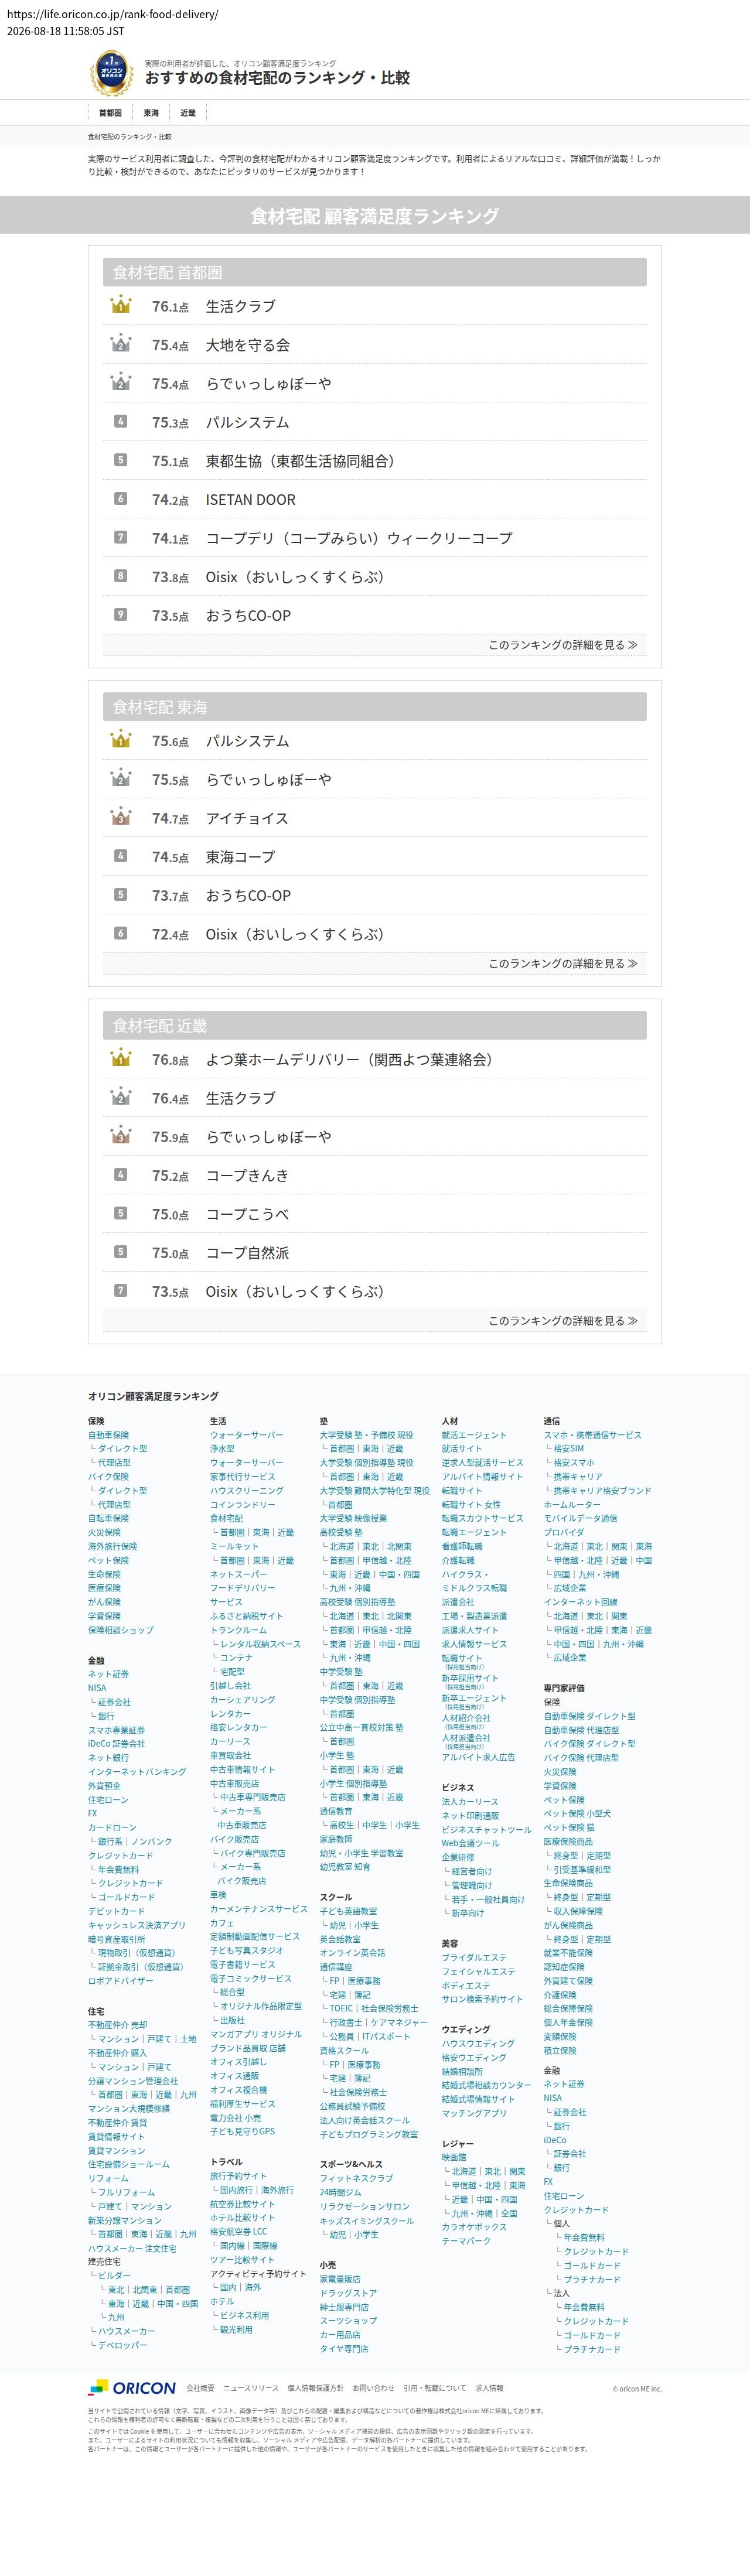Click the rank 6 badge beside ISETAN DOOR

[x=120, y=498]
